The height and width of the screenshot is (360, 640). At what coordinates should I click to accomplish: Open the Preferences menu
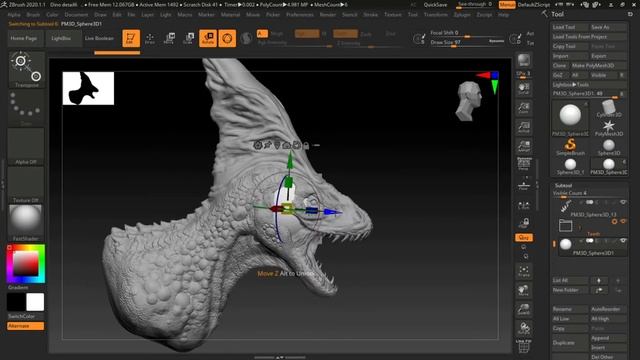pos(300,15)
